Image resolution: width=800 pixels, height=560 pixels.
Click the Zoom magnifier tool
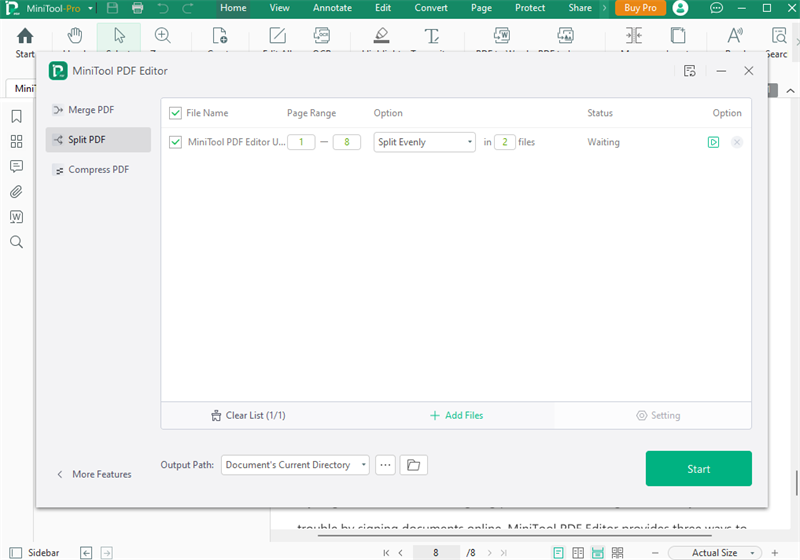tap(162, 36)
